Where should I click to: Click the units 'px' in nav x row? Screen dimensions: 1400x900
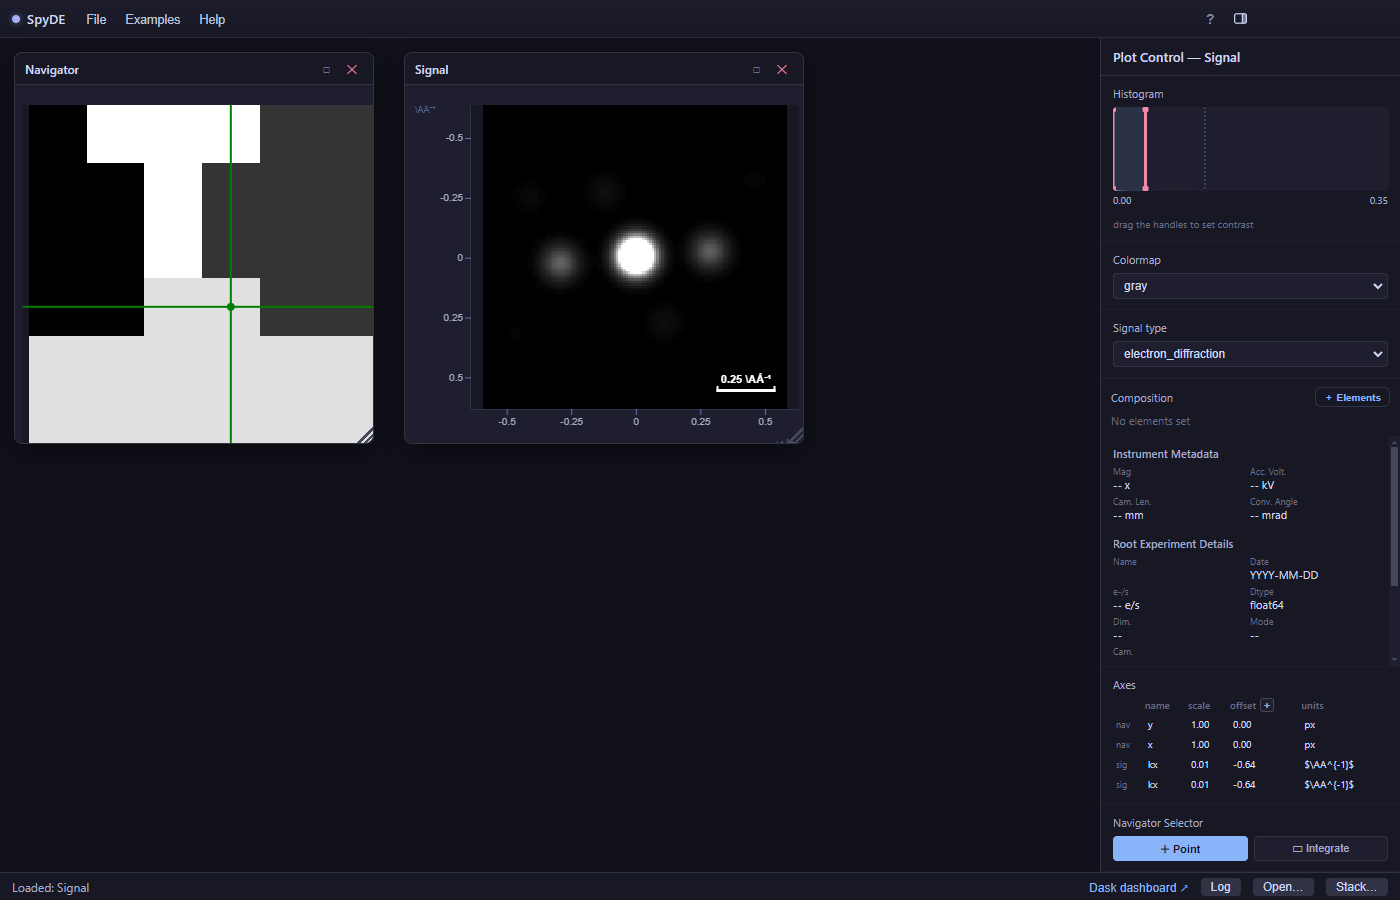[x=1310, y=745]
